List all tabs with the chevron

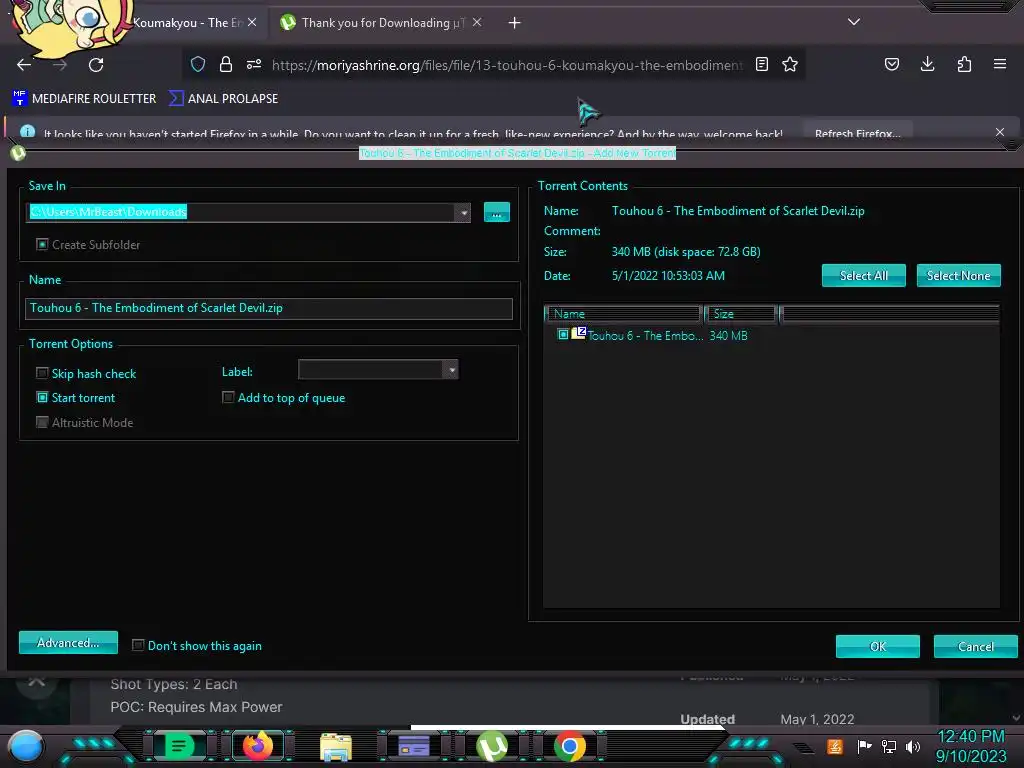(854, 22)
